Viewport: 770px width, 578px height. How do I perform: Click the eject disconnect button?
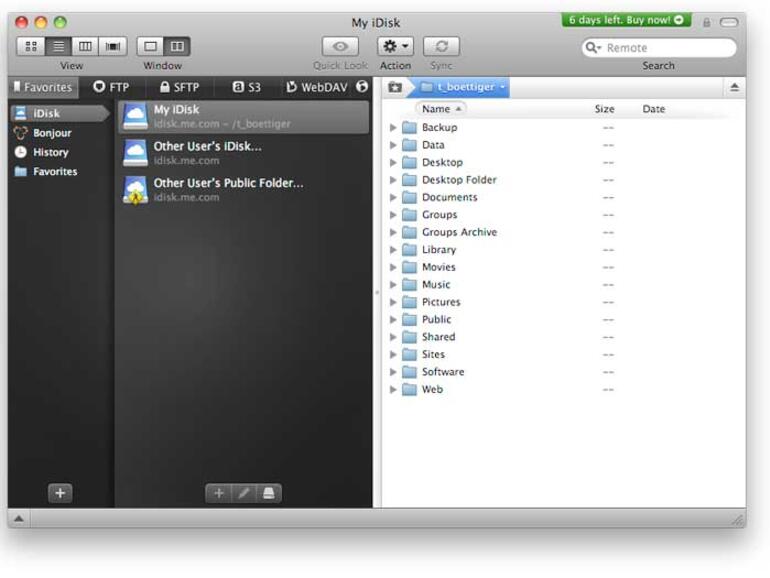pos(735,87)
